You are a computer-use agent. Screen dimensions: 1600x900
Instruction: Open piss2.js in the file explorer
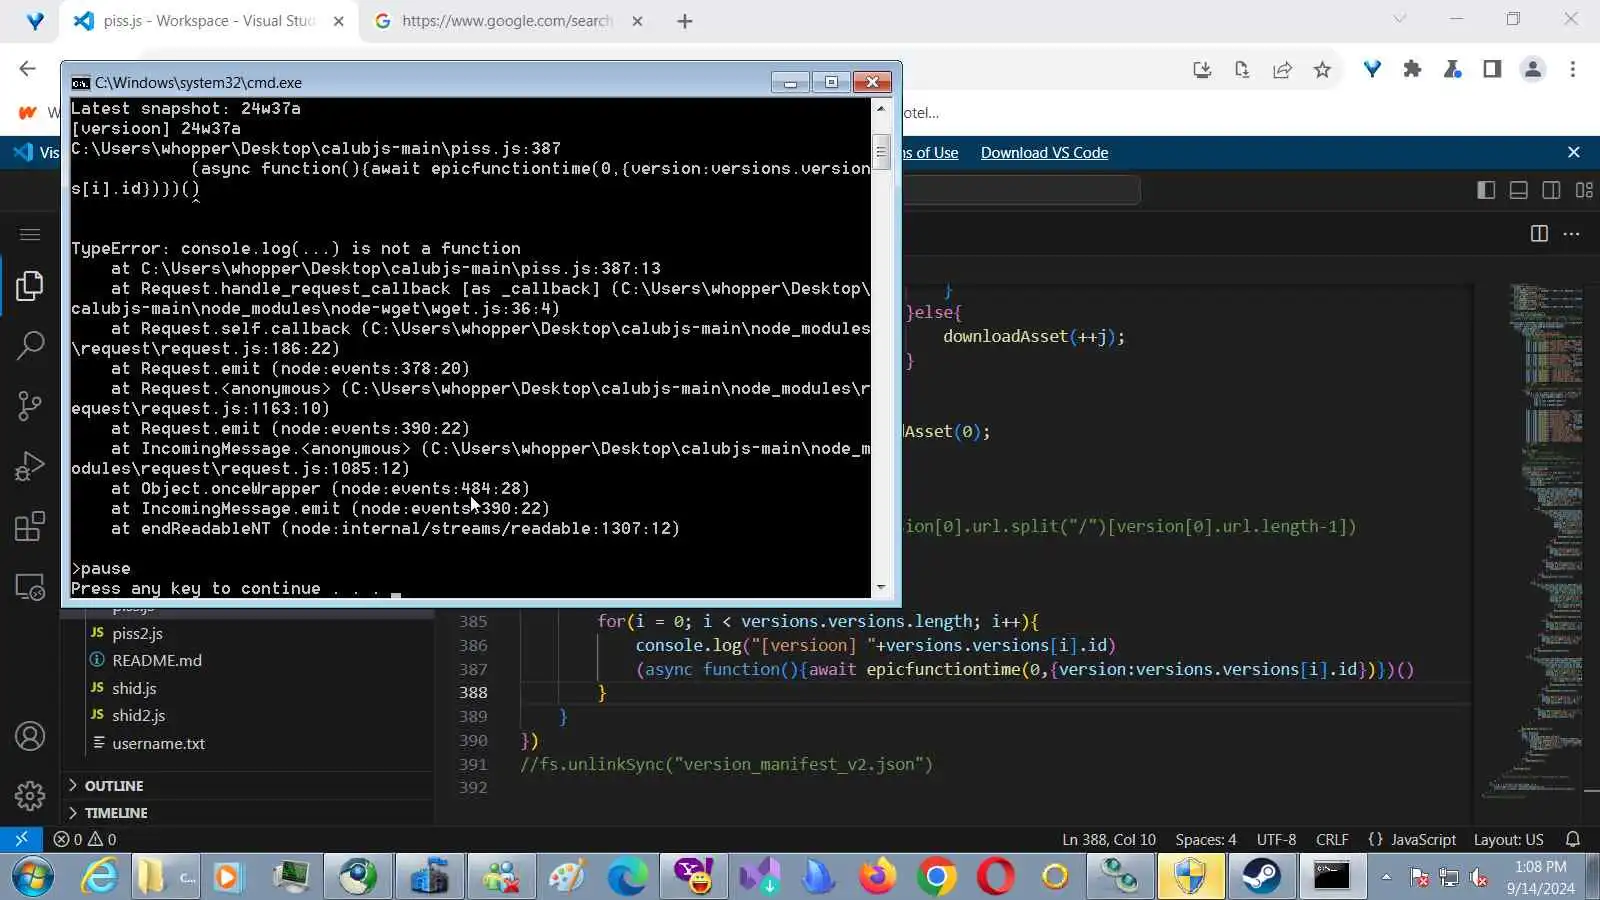pos(137,633)
